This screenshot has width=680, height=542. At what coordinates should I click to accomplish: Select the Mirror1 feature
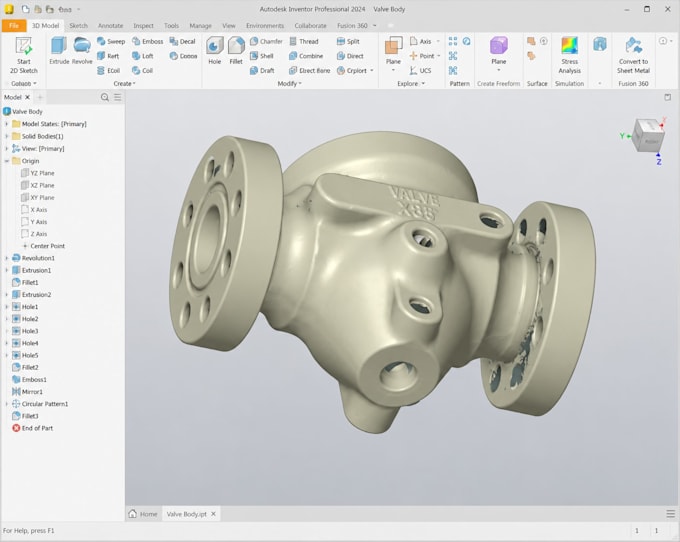coord(27,392)
